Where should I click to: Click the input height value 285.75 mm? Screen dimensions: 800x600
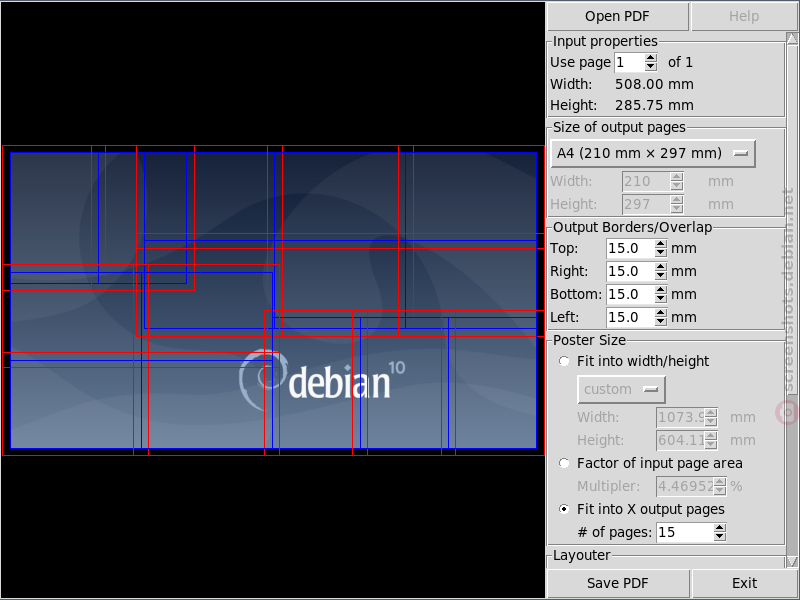654,105
